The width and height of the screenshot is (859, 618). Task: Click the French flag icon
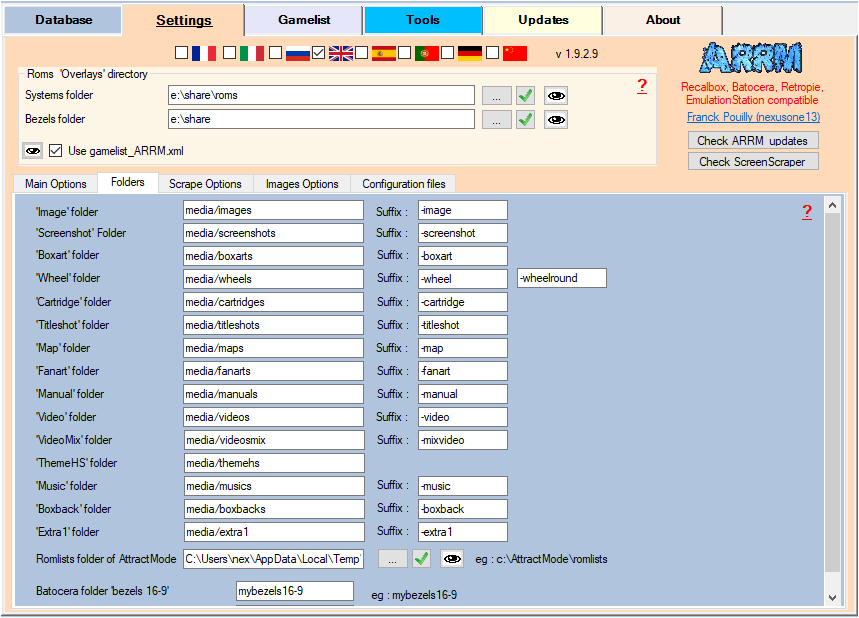coord(204,53)
